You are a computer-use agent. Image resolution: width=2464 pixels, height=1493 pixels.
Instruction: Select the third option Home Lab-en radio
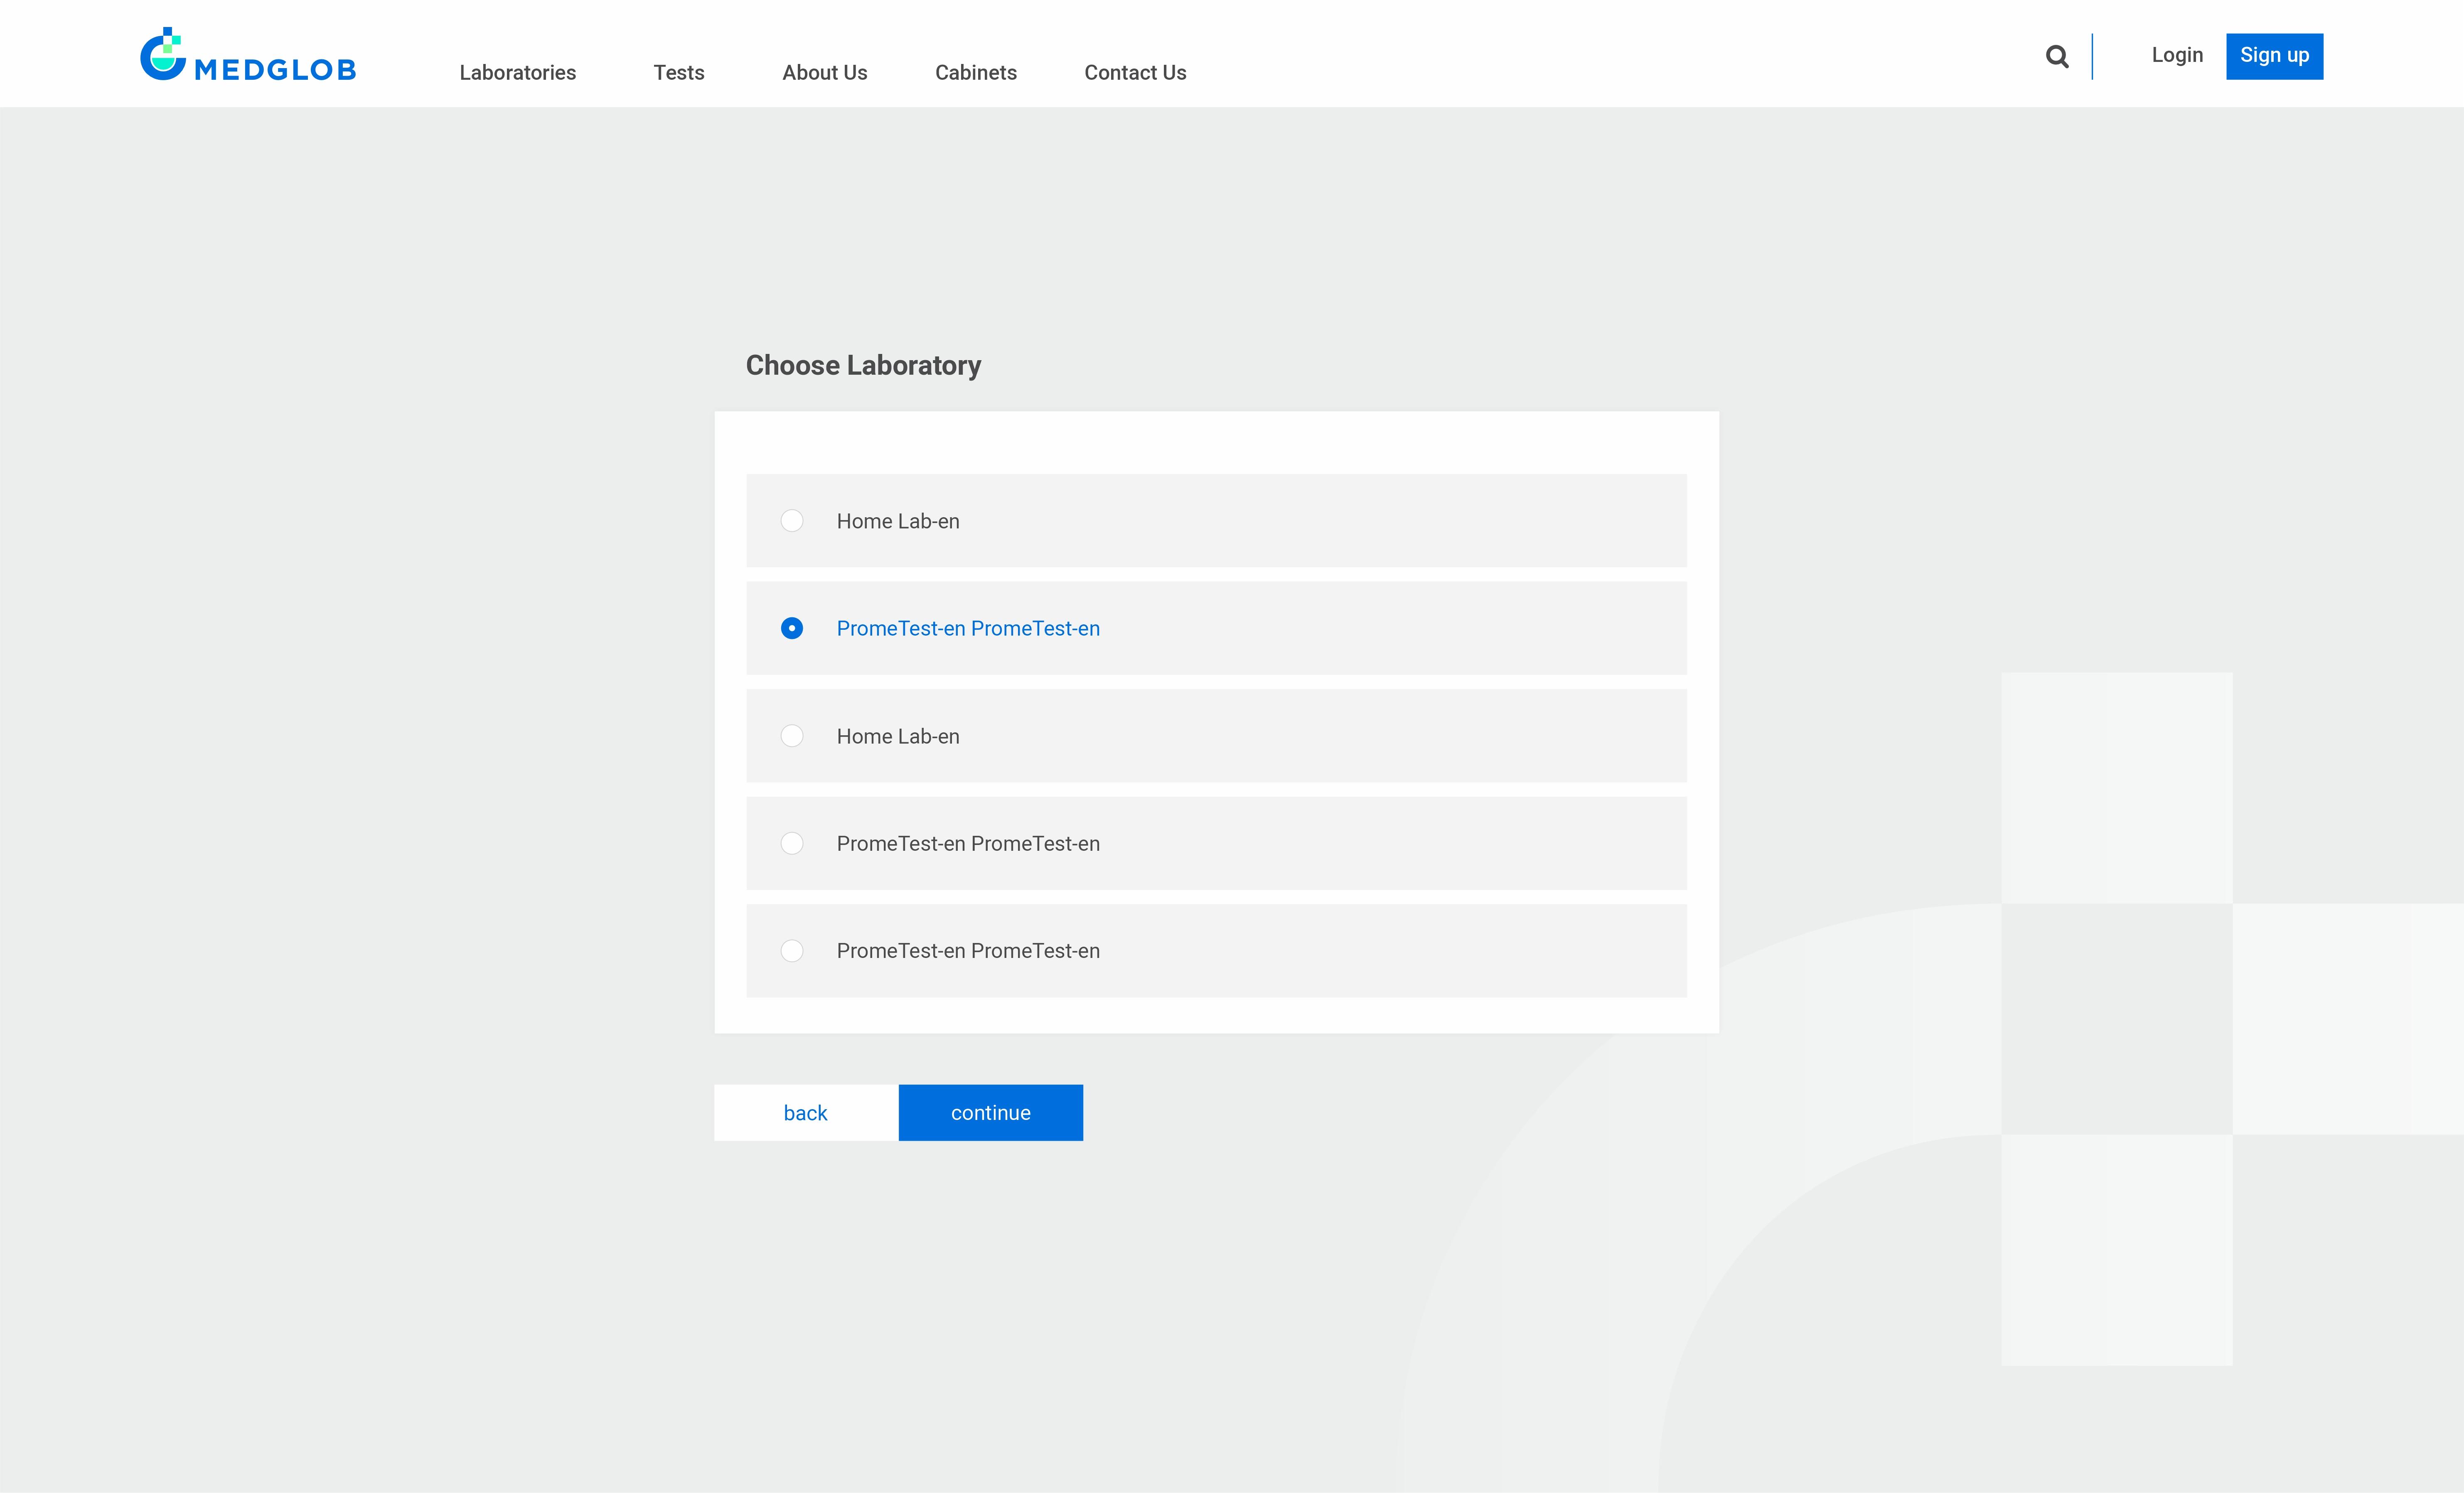tap(791, 736)
